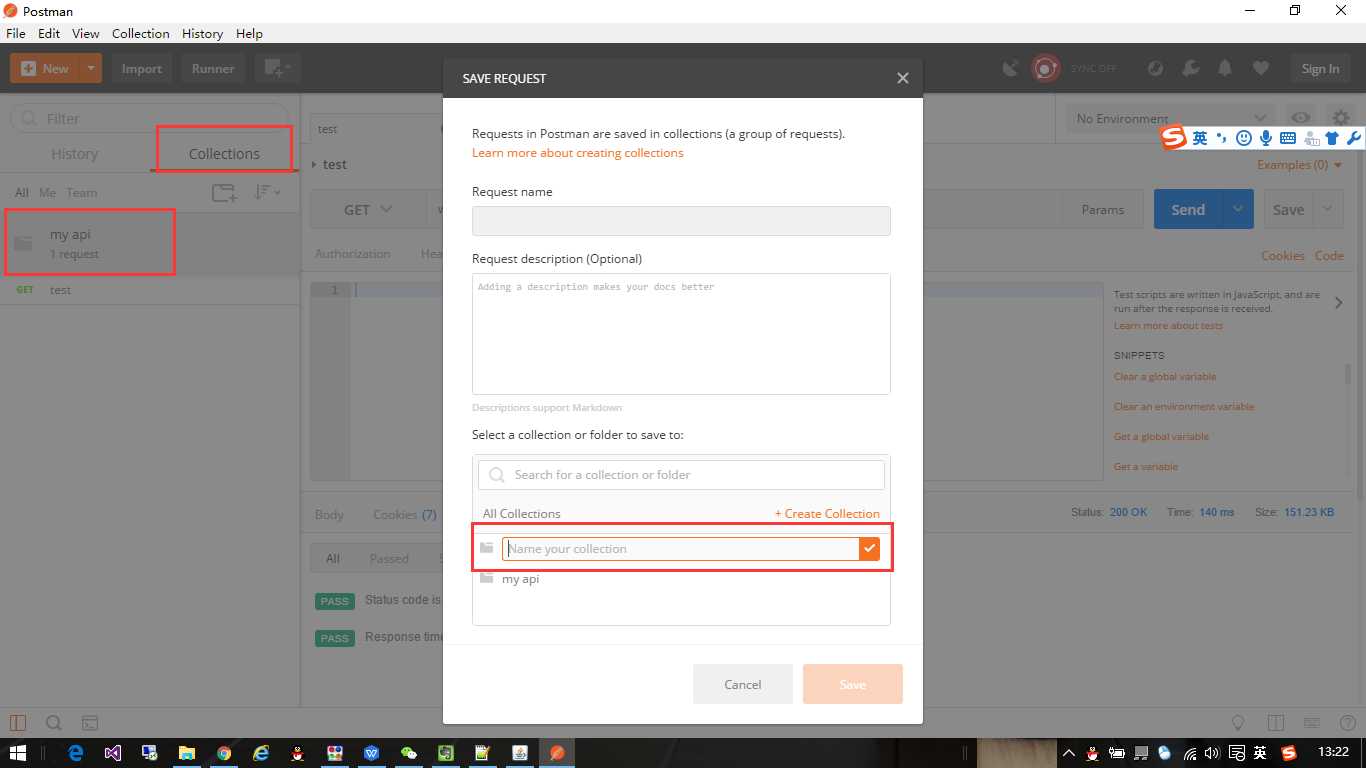Image resolution: width=1366 pixels, height=768 pixels.
Task: Click the blue Send button
Action: (1188, 209)
